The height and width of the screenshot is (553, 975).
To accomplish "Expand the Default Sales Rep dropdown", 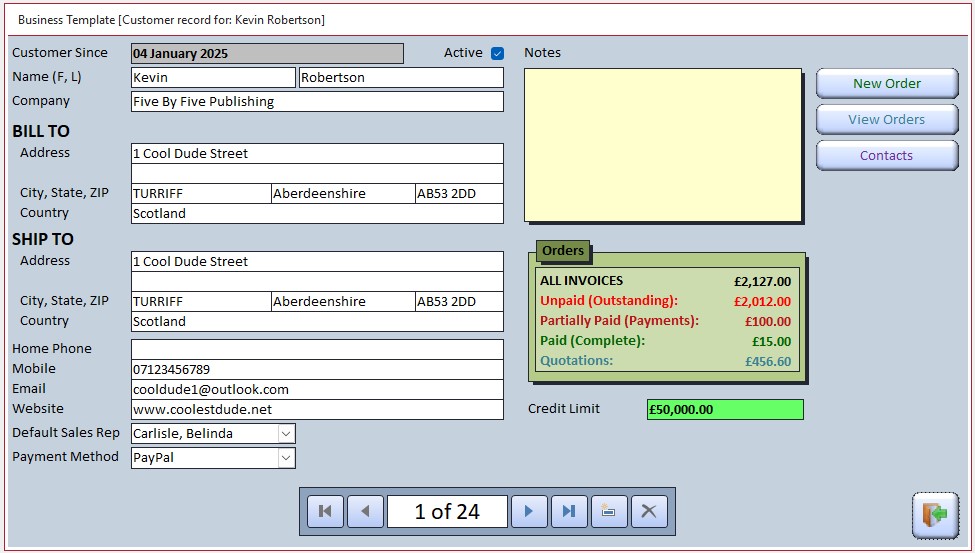I will click(x=286, y=433).
